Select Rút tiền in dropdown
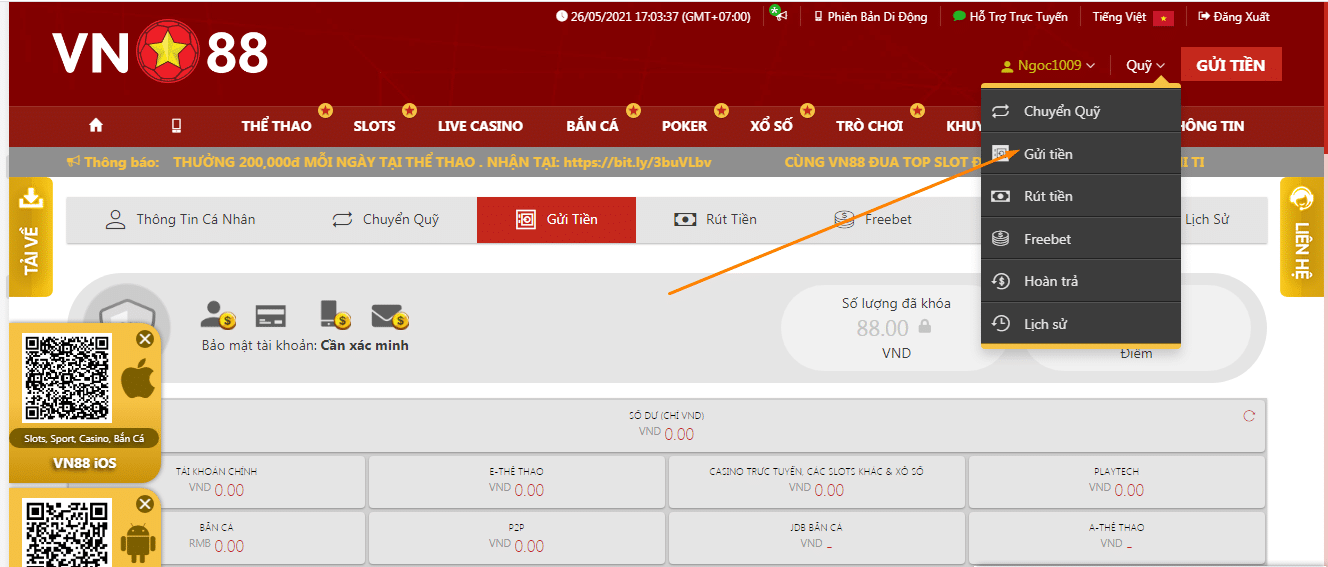The width and height of the screenshot is (1328, 567). coord(1081,196)
